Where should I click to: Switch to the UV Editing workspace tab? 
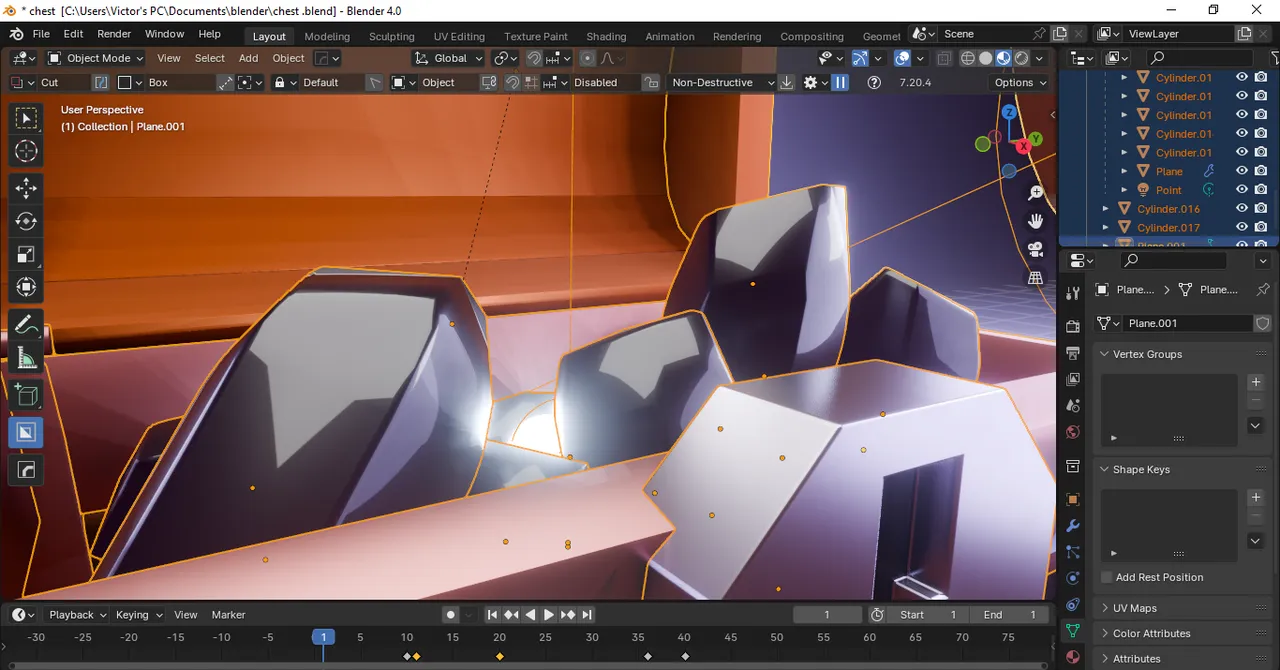(x=459, y=36)
